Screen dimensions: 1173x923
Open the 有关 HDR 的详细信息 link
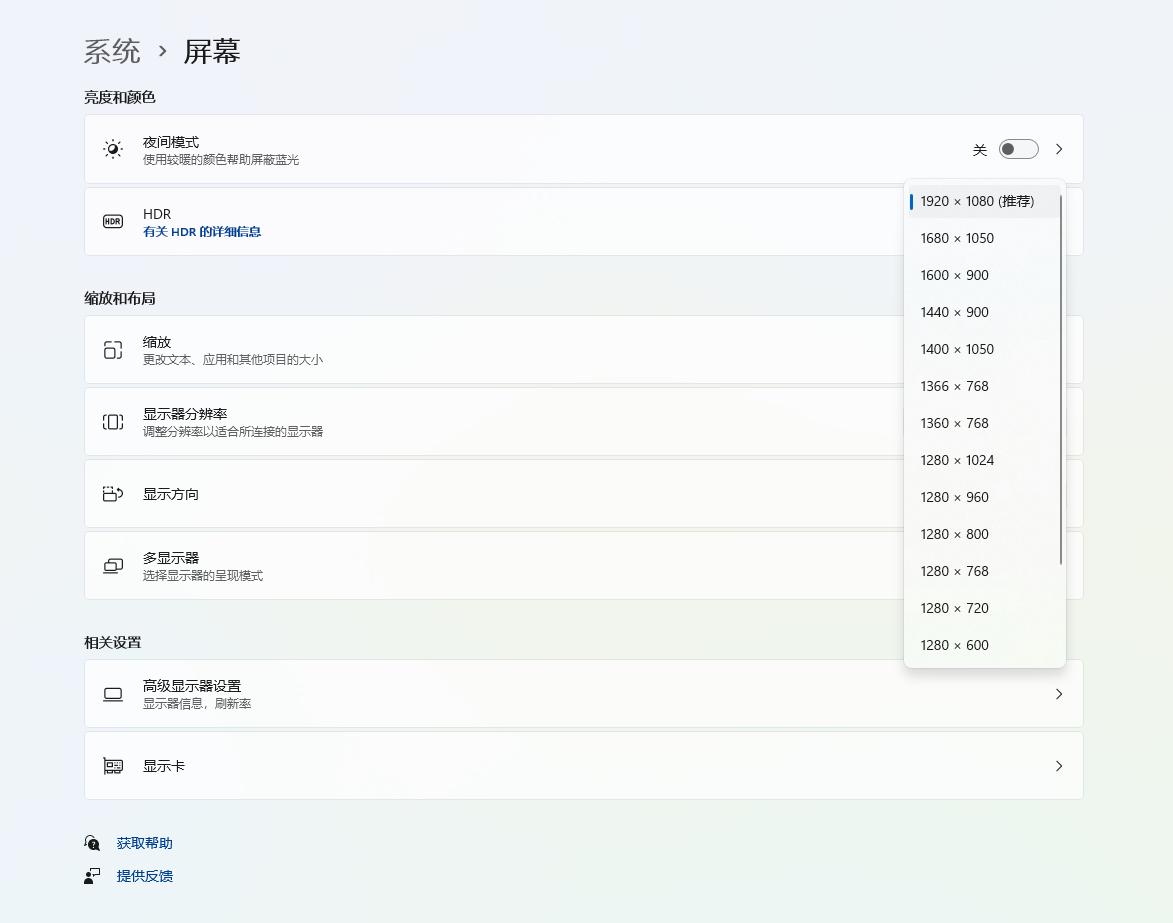pos(202,231)
